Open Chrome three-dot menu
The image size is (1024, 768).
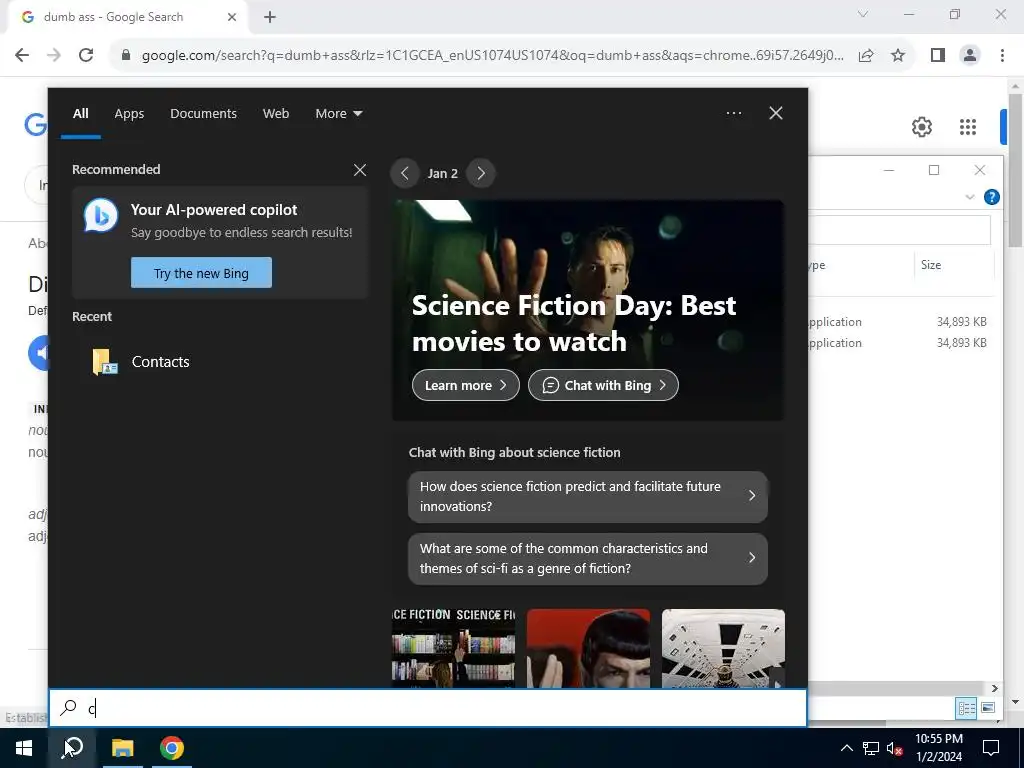1002,55
